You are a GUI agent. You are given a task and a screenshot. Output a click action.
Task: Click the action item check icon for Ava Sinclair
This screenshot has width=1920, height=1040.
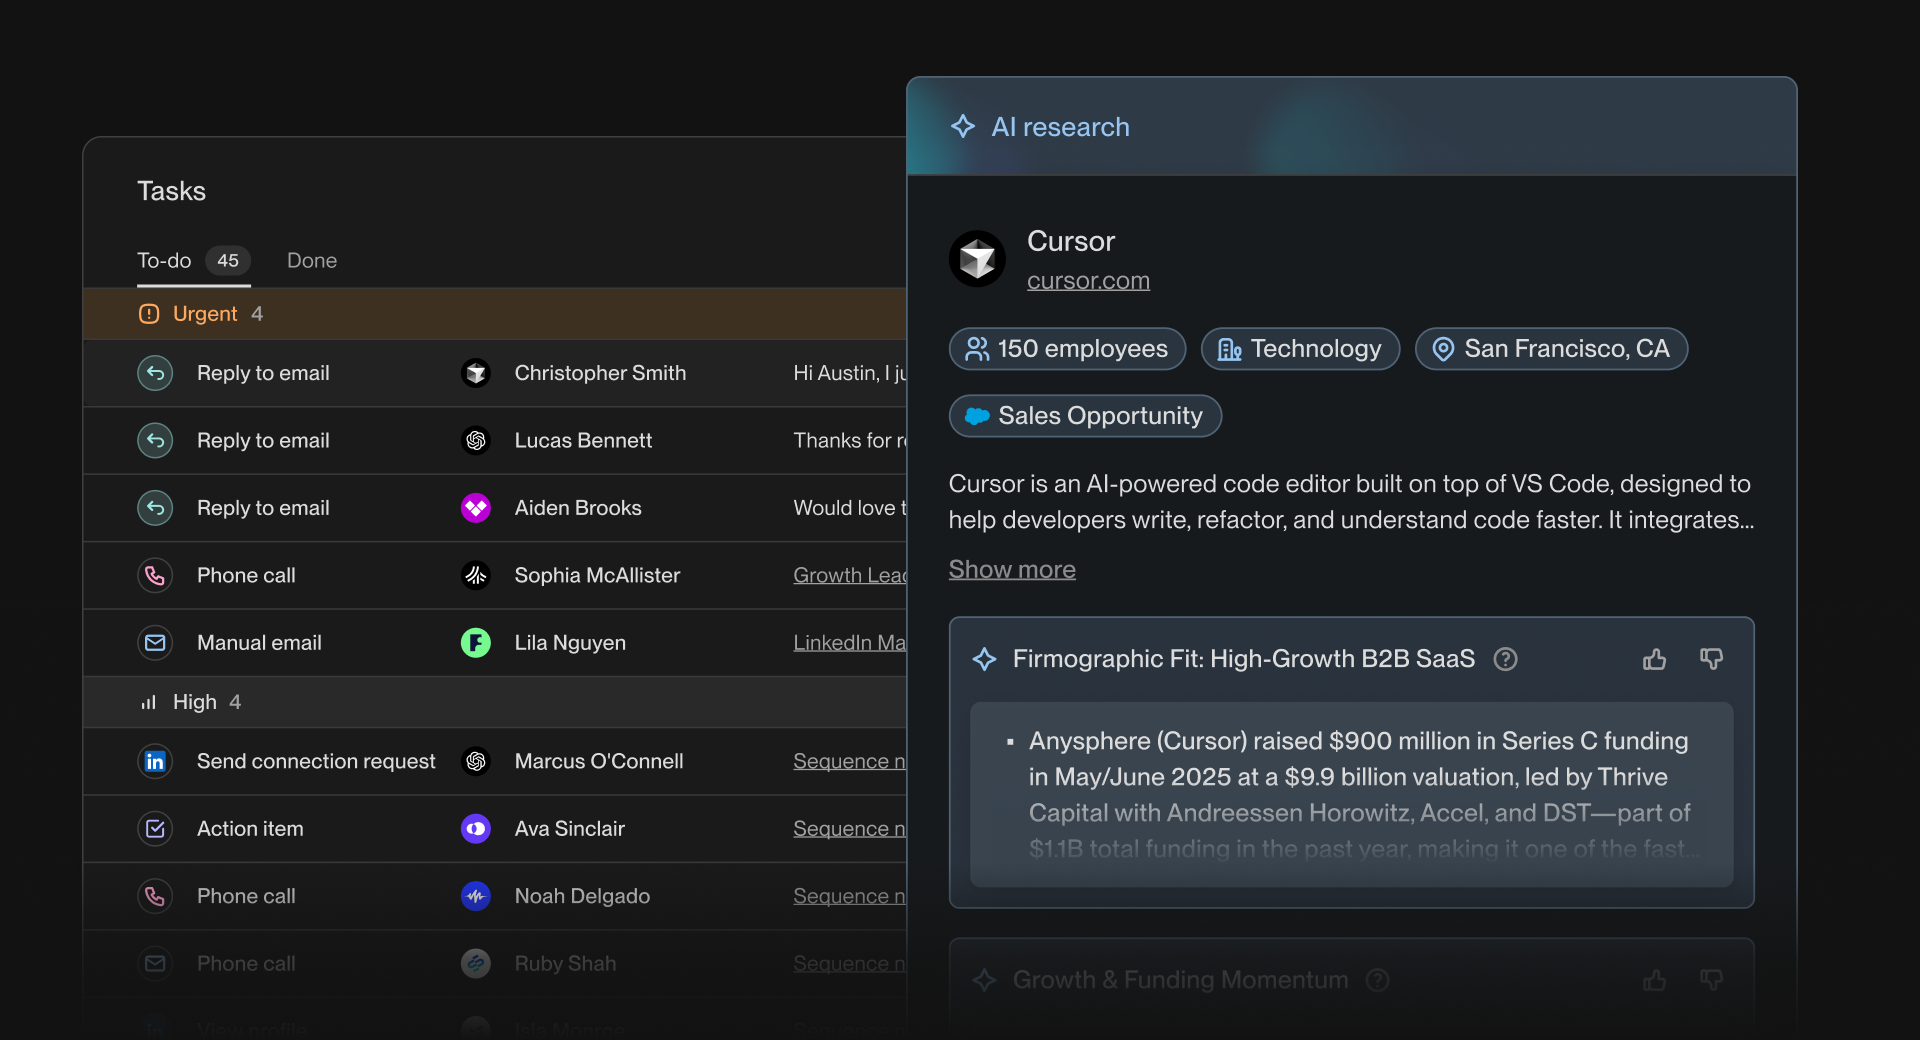coord(155,829)
